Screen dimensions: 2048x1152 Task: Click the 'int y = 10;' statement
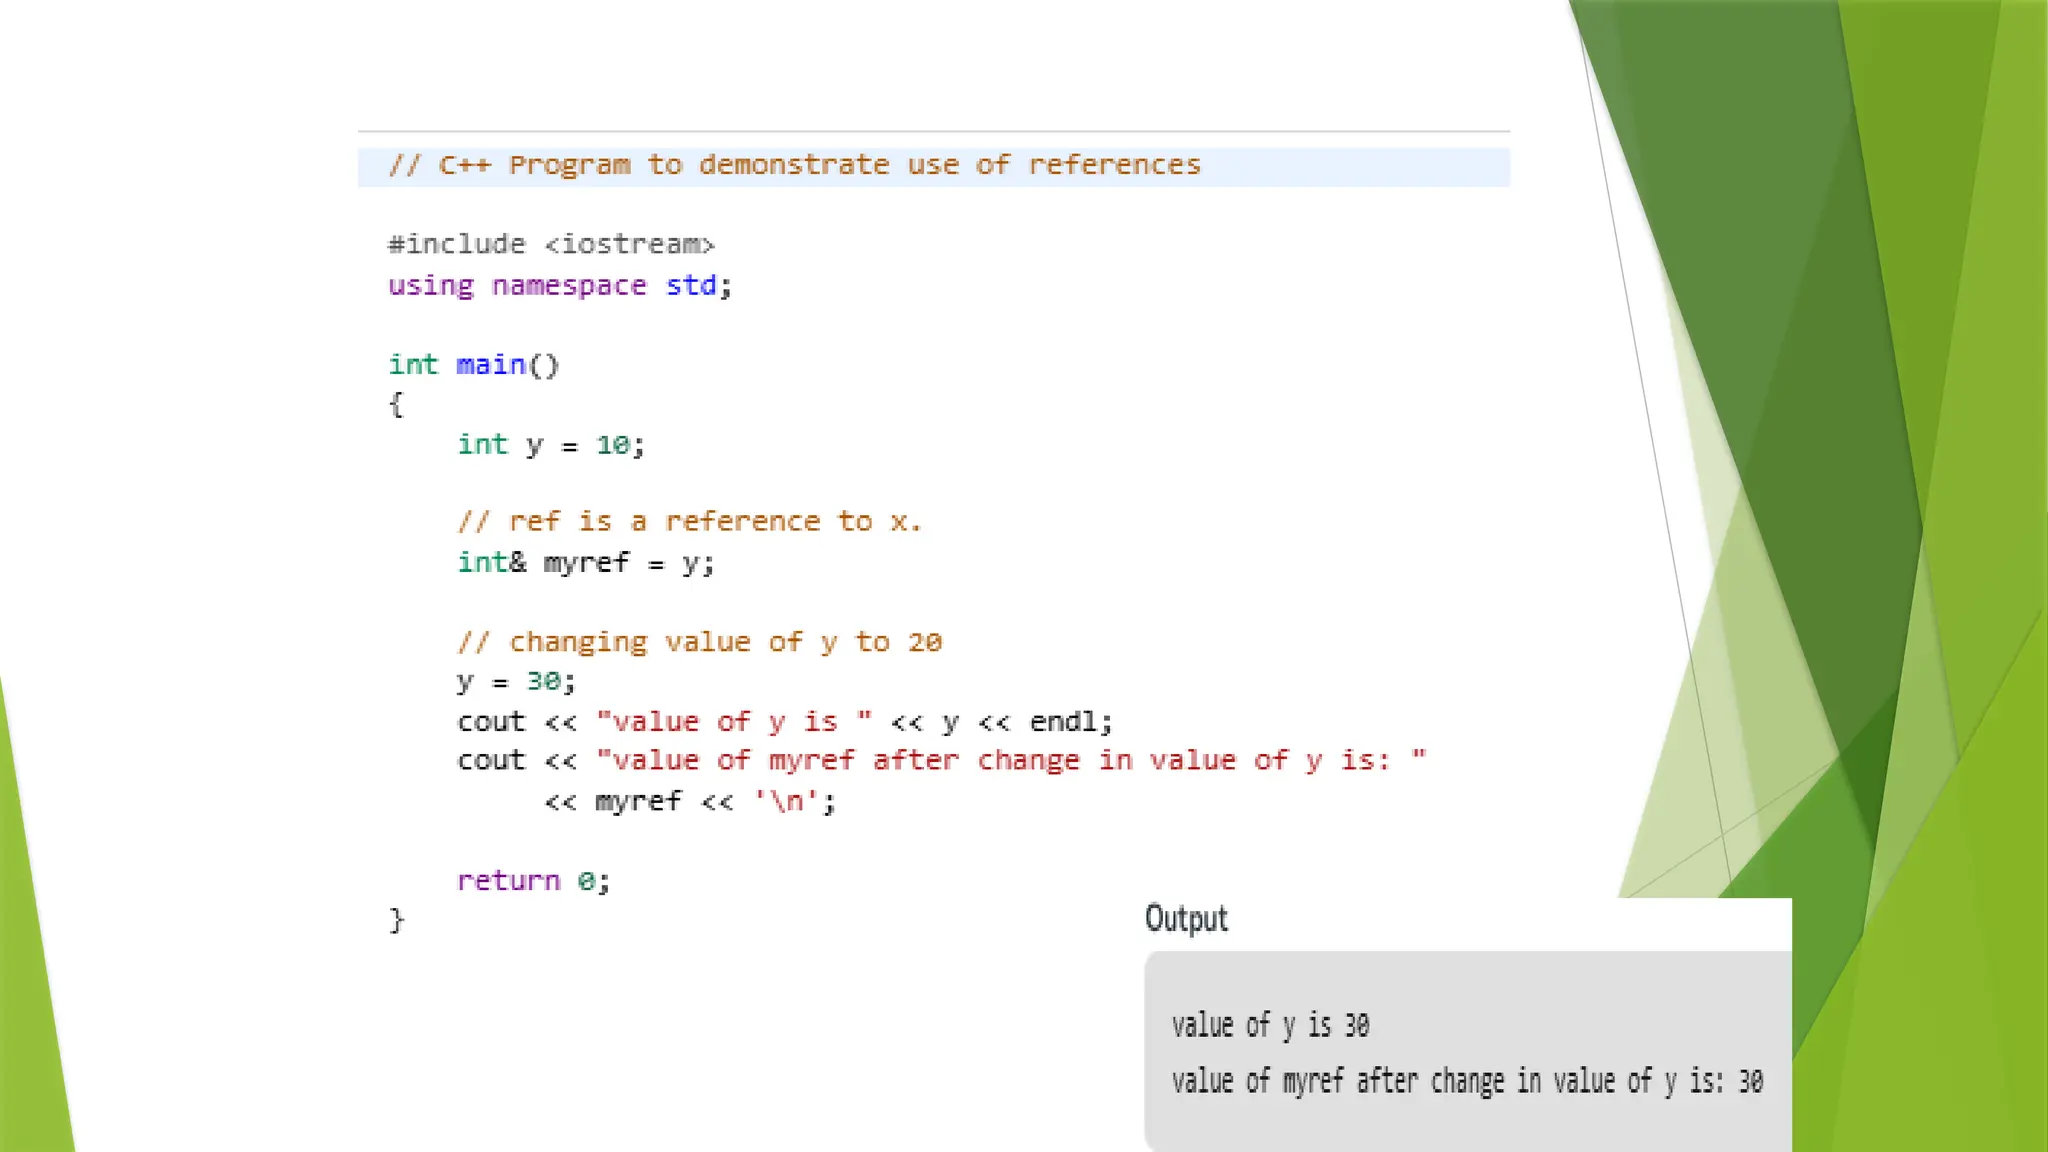pyautogui.click(x=551, y=445)
